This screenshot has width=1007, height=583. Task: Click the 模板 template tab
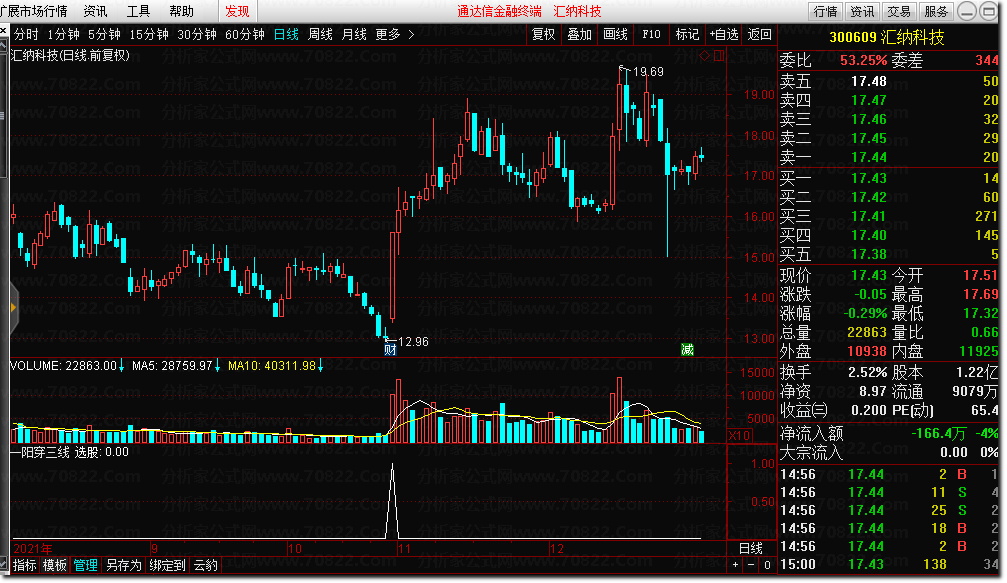(55, 566)
